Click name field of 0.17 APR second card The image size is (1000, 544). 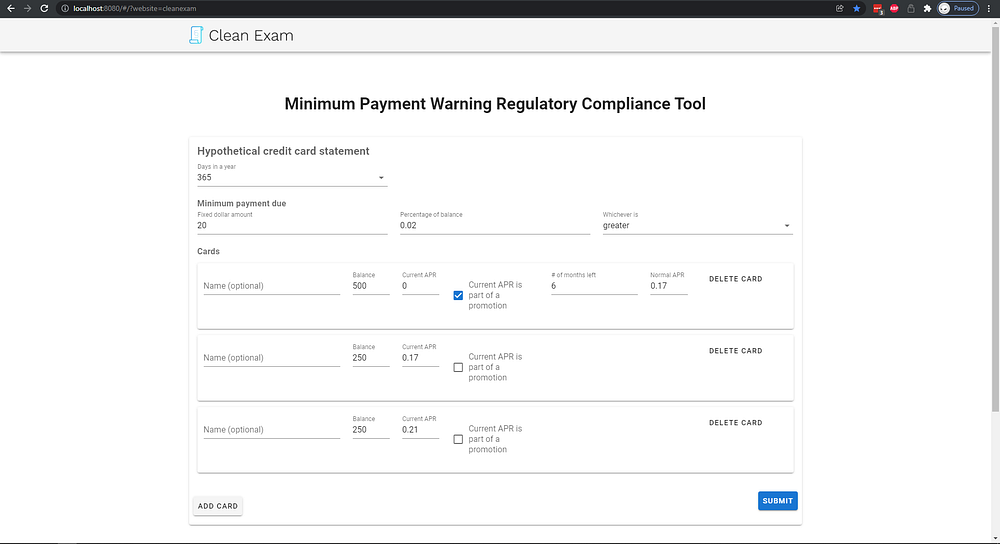click(x=272, y=358)
